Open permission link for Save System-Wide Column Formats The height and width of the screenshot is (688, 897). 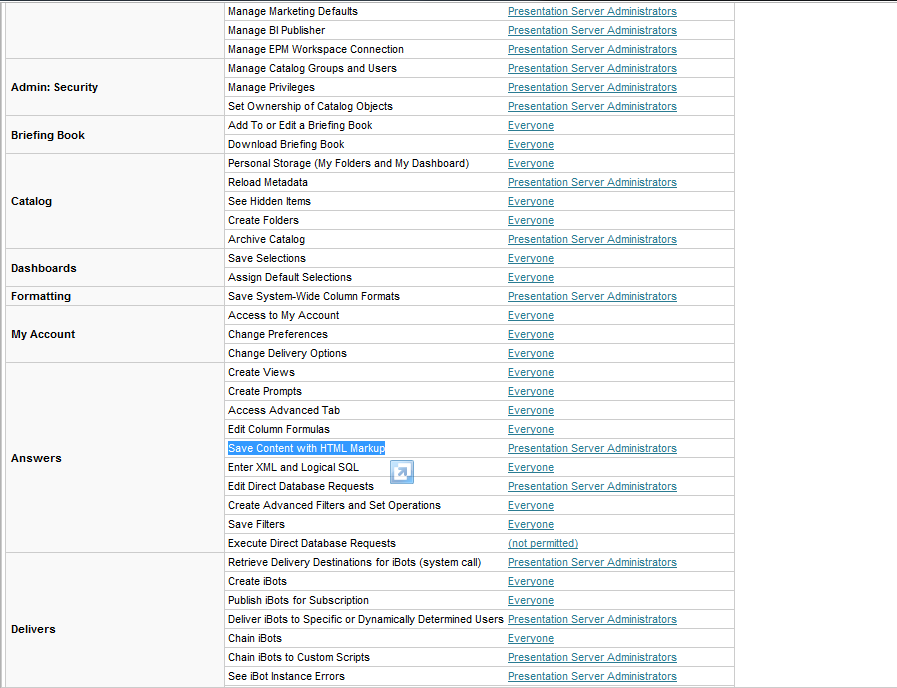pos(591,296)
